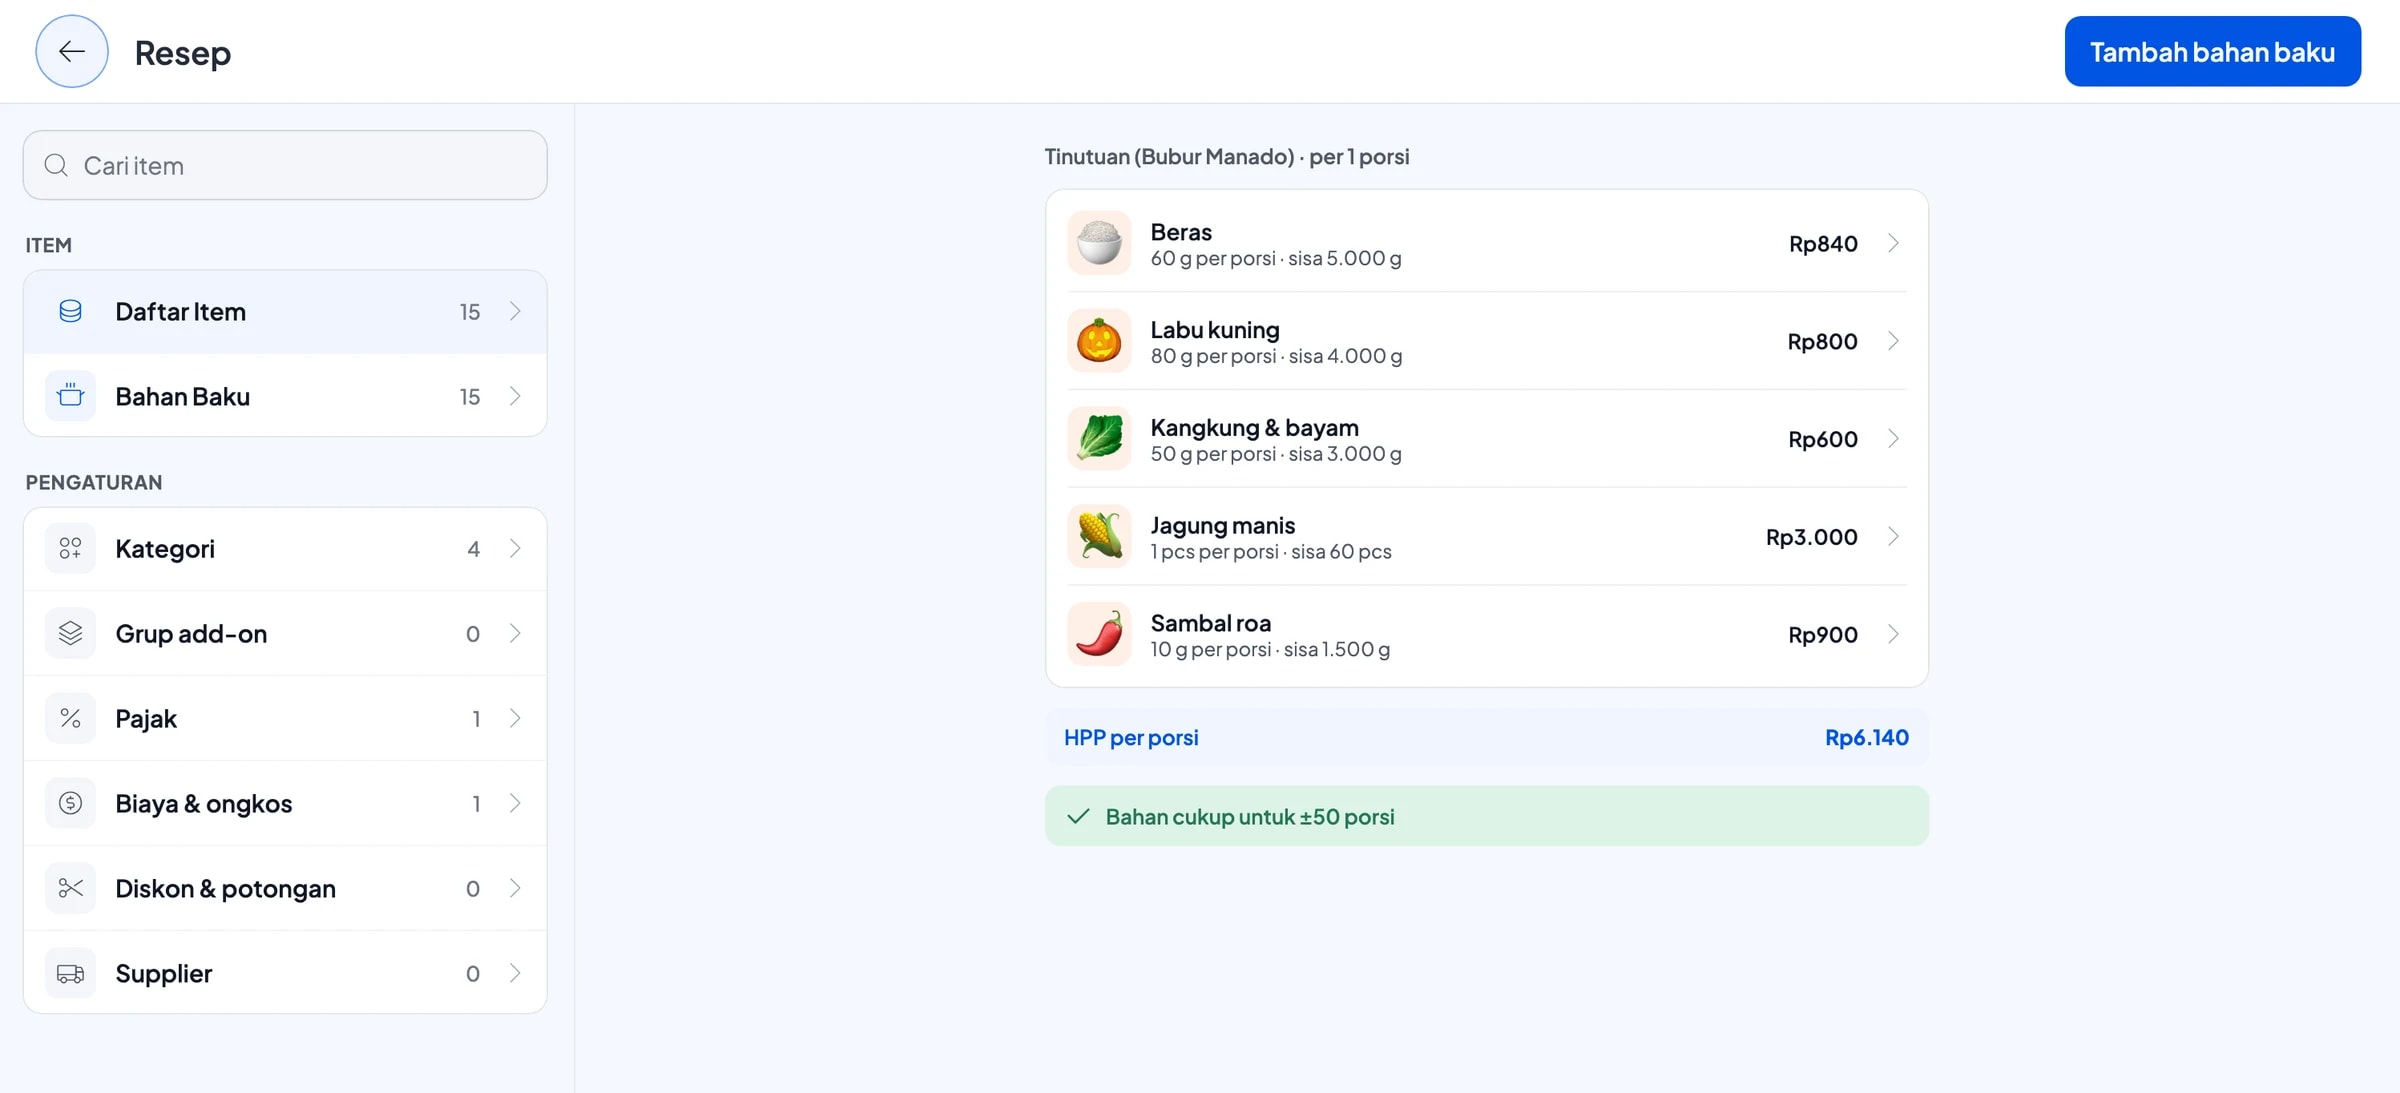Click the checkmark in stock status banner
This screenshot has height=1093, width=2400.
[x=1078, y=816]
